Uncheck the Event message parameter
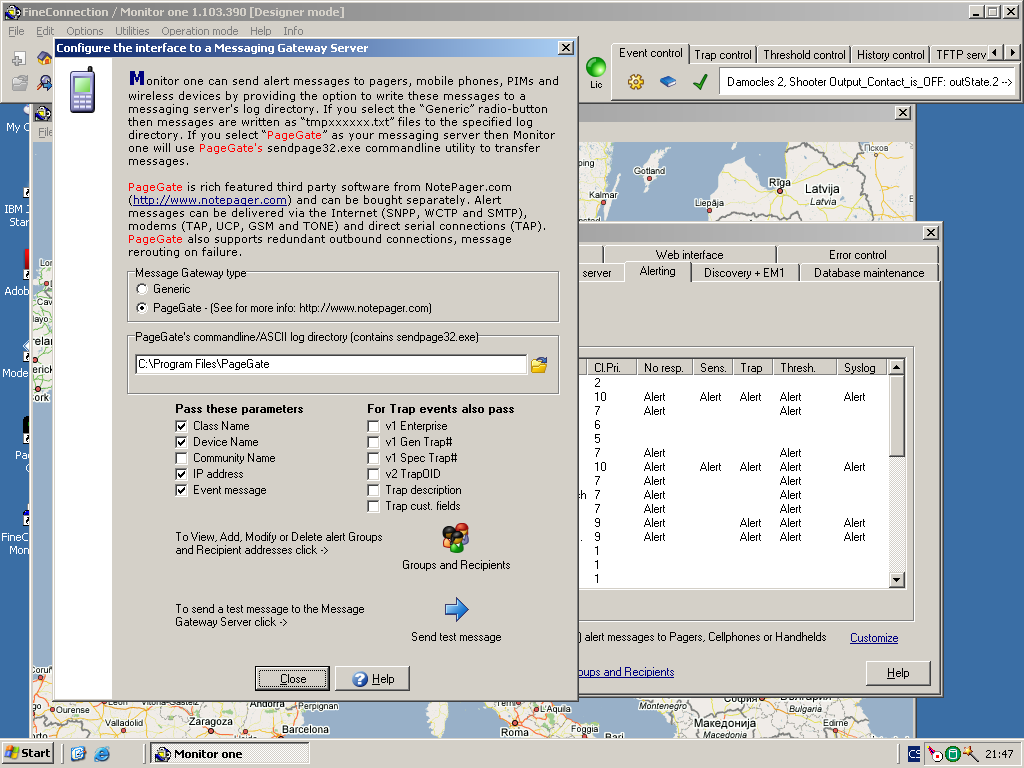 pos(182,490)
